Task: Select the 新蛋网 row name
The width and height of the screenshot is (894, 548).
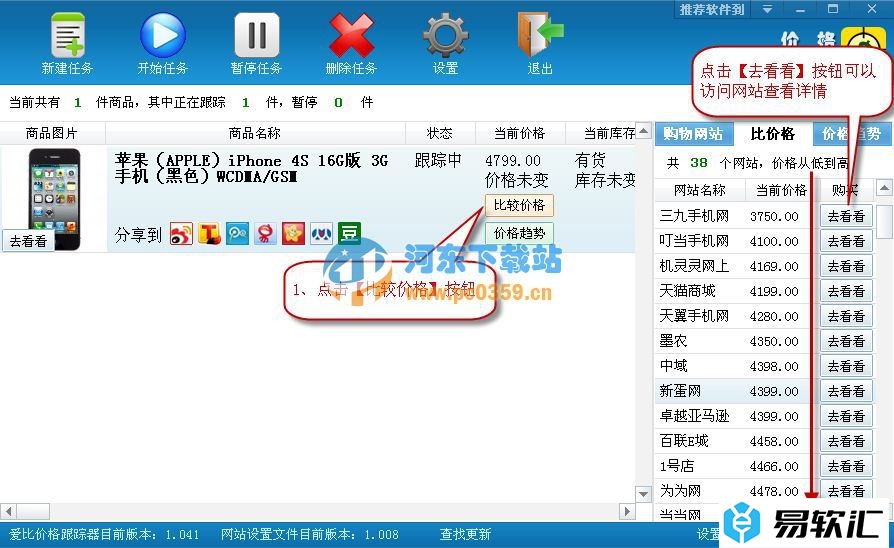Action: [x=680, y=391]
